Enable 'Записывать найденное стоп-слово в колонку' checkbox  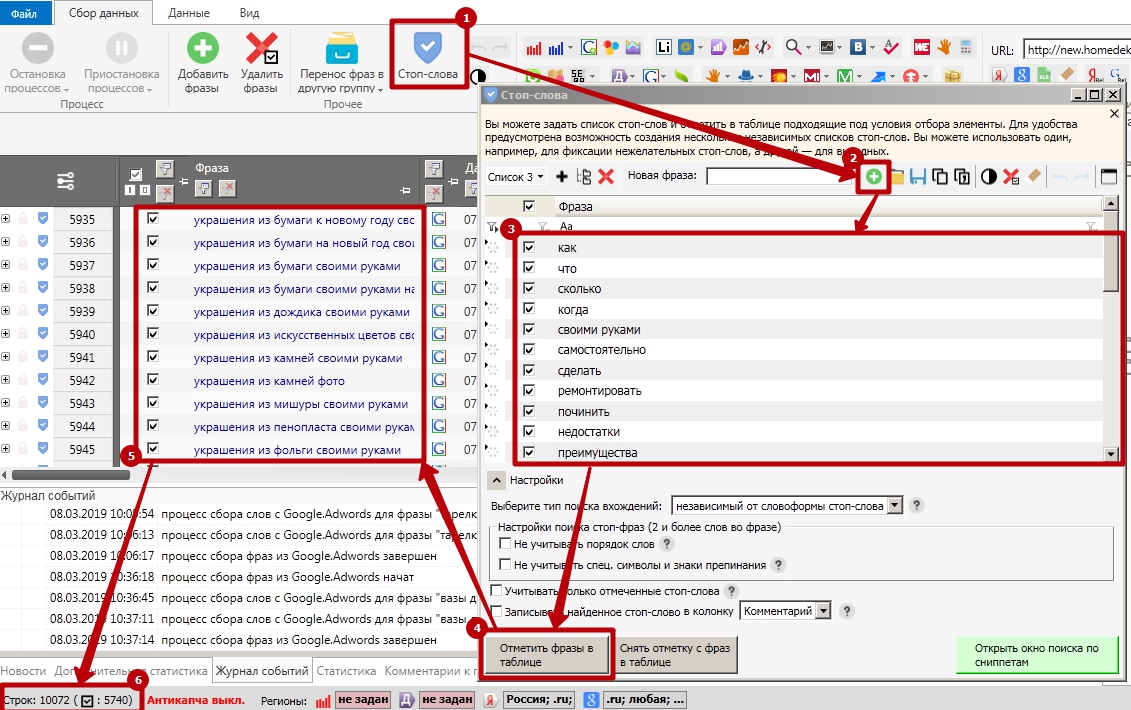496,611
